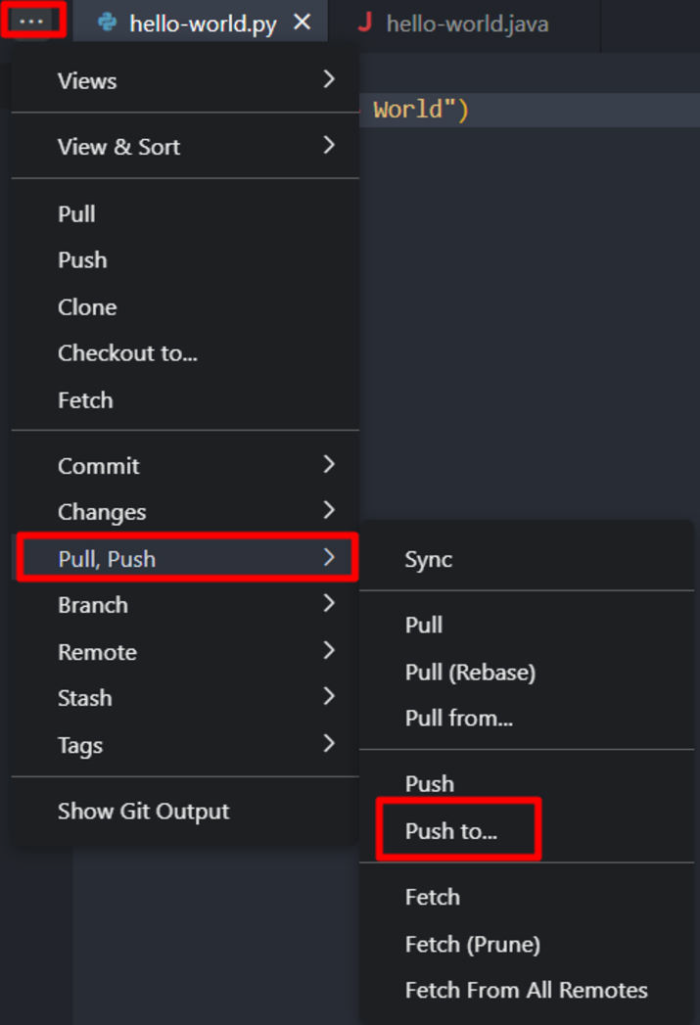This screenshot has width=700, height=1025.
Task: Select Clone from the menu
Action: pos(87,307)
